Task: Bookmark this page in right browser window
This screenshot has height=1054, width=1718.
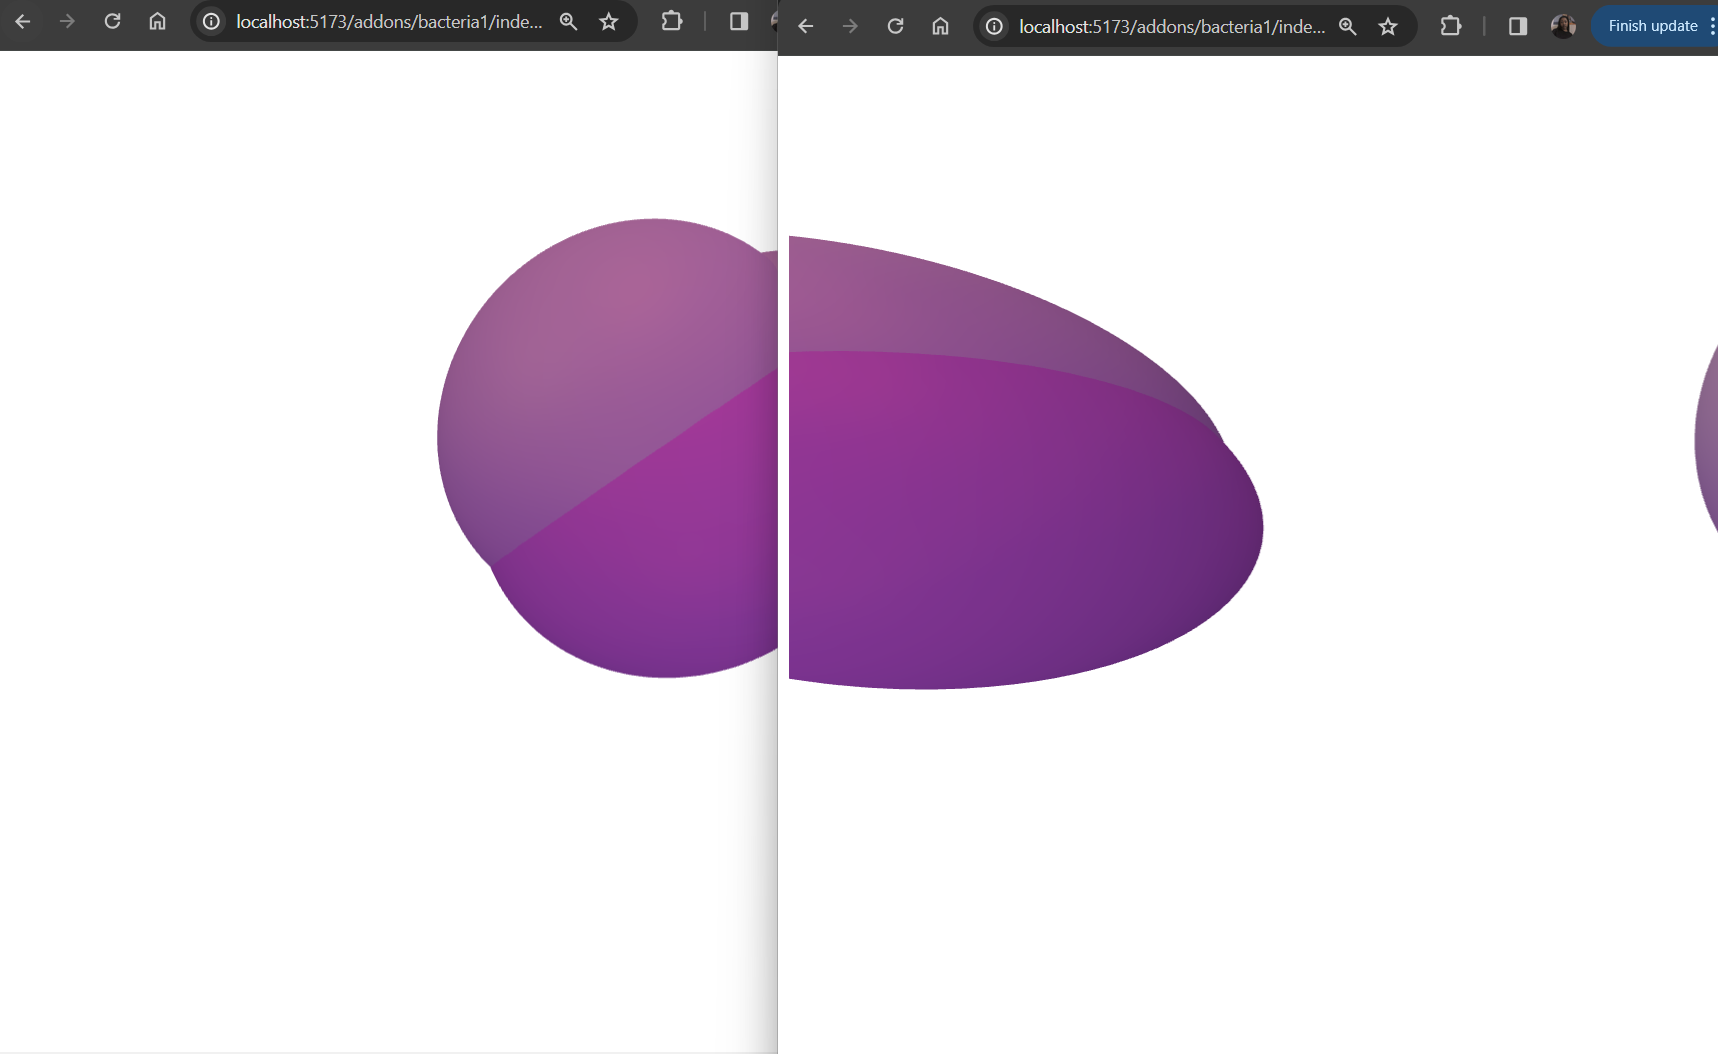Action: tap(1388, 26)
